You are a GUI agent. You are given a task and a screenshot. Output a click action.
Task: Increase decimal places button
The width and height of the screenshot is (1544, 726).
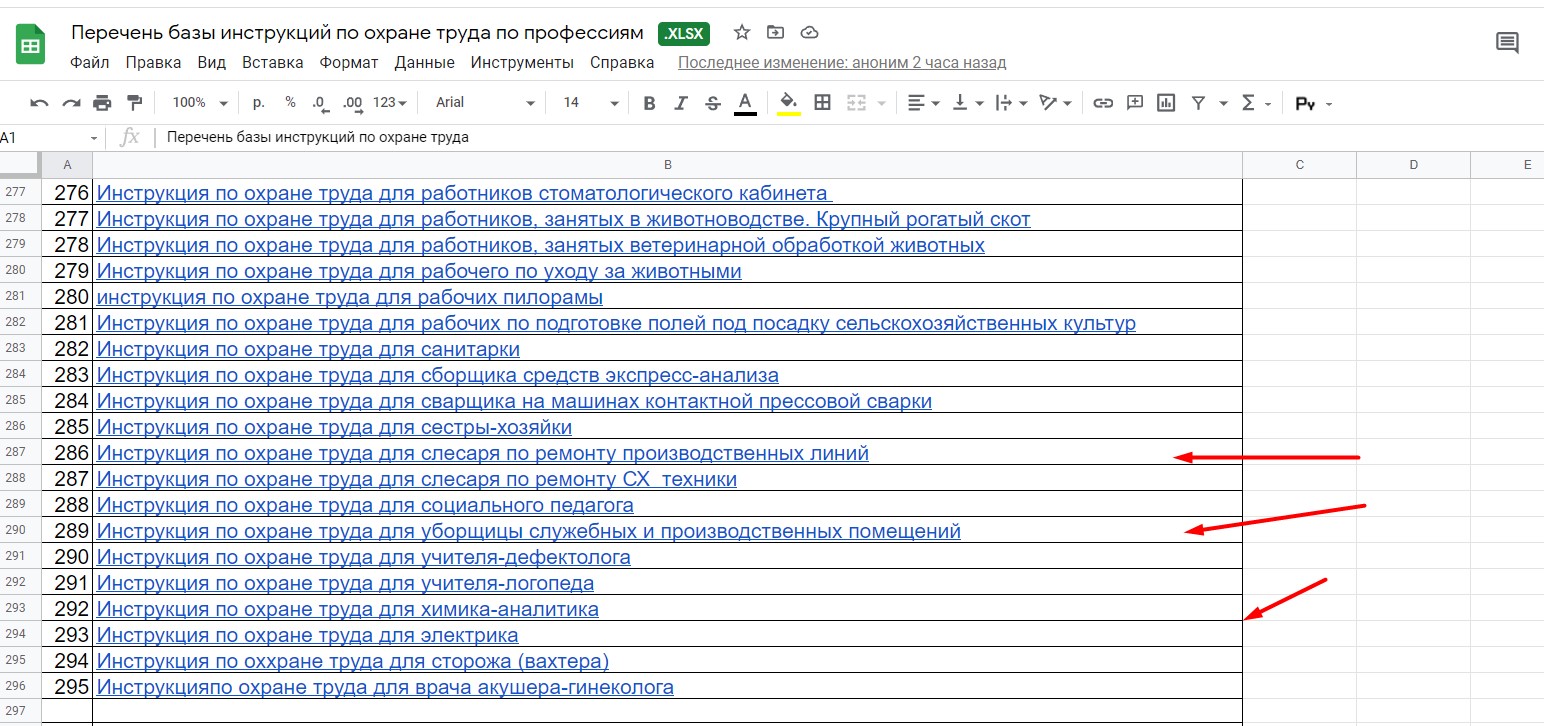(x=352, y=102)
